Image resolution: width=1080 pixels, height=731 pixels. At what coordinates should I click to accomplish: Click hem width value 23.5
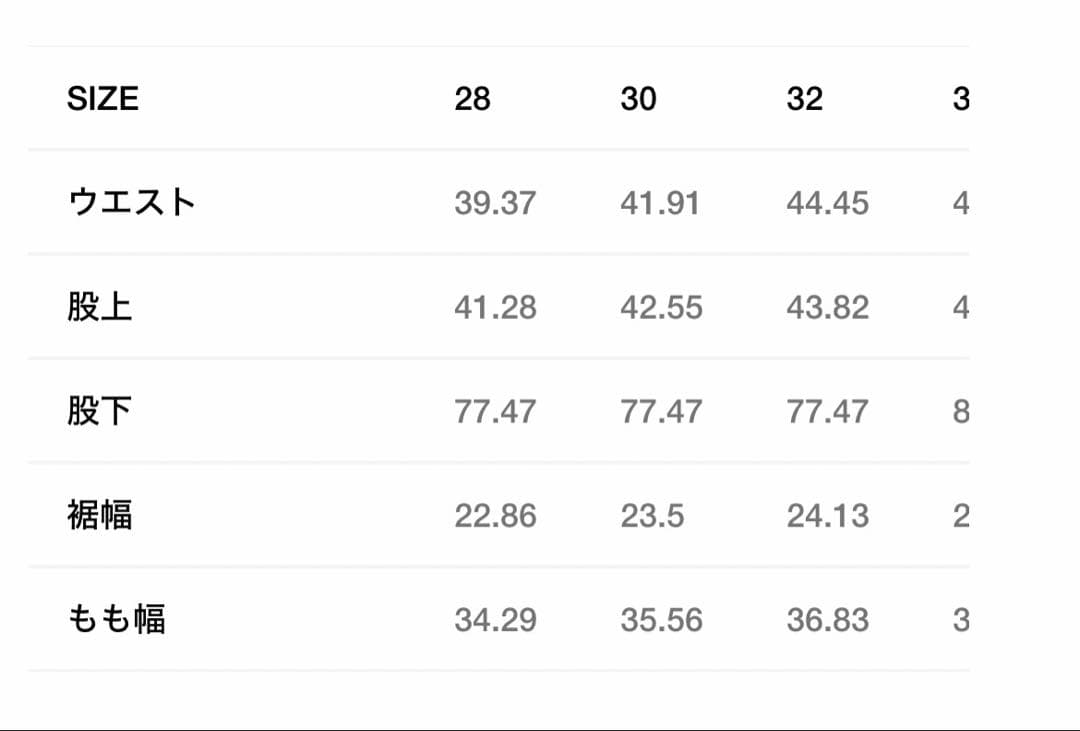[652, 515]
